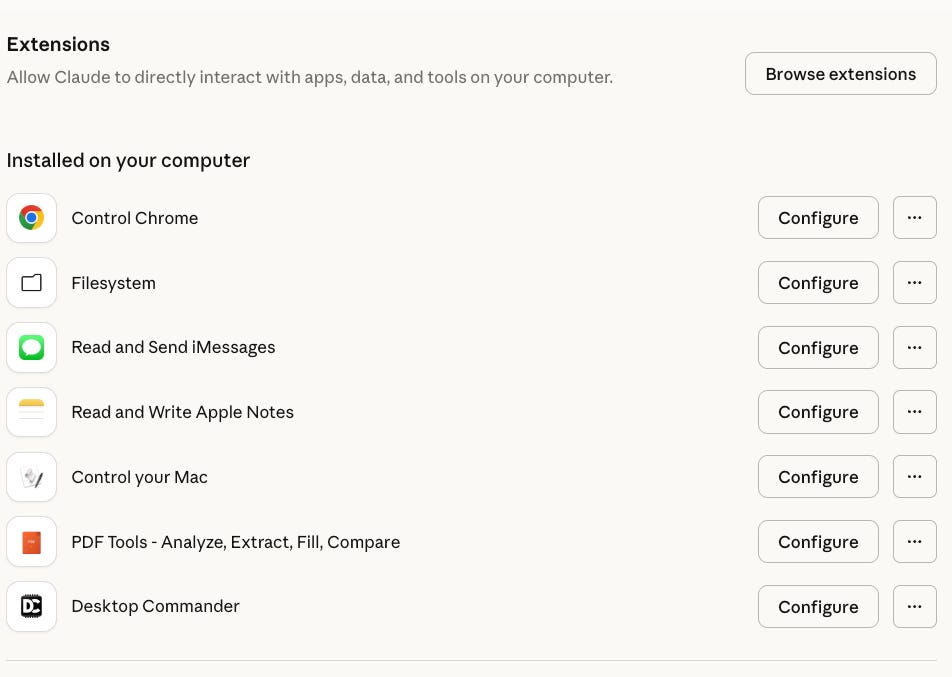Image resolution: width=952 pixels, height=677 pixels.
Task: Configure the Filesystem extension
Action: coord(818,283)
